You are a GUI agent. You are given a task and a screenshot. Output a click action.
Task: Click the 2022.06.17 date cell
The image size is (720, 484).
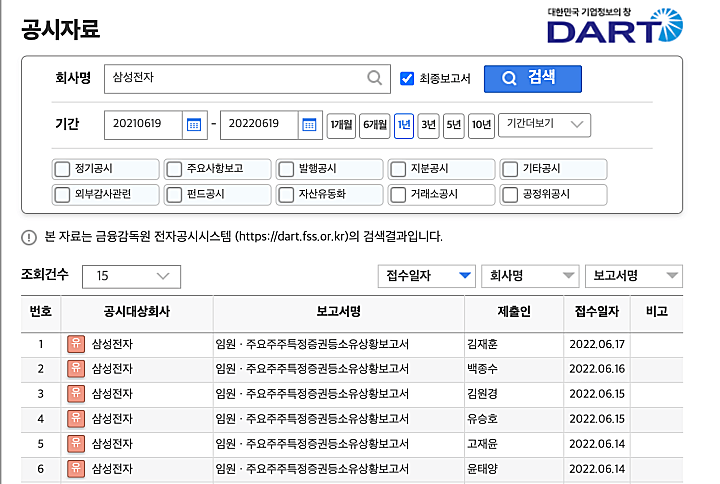coord(597,344)
